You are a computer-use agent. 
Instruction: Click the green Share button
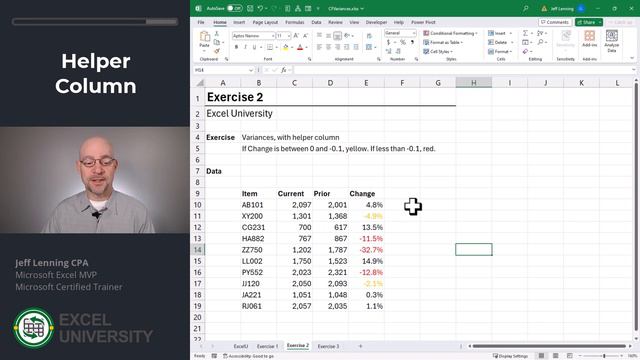589,22
